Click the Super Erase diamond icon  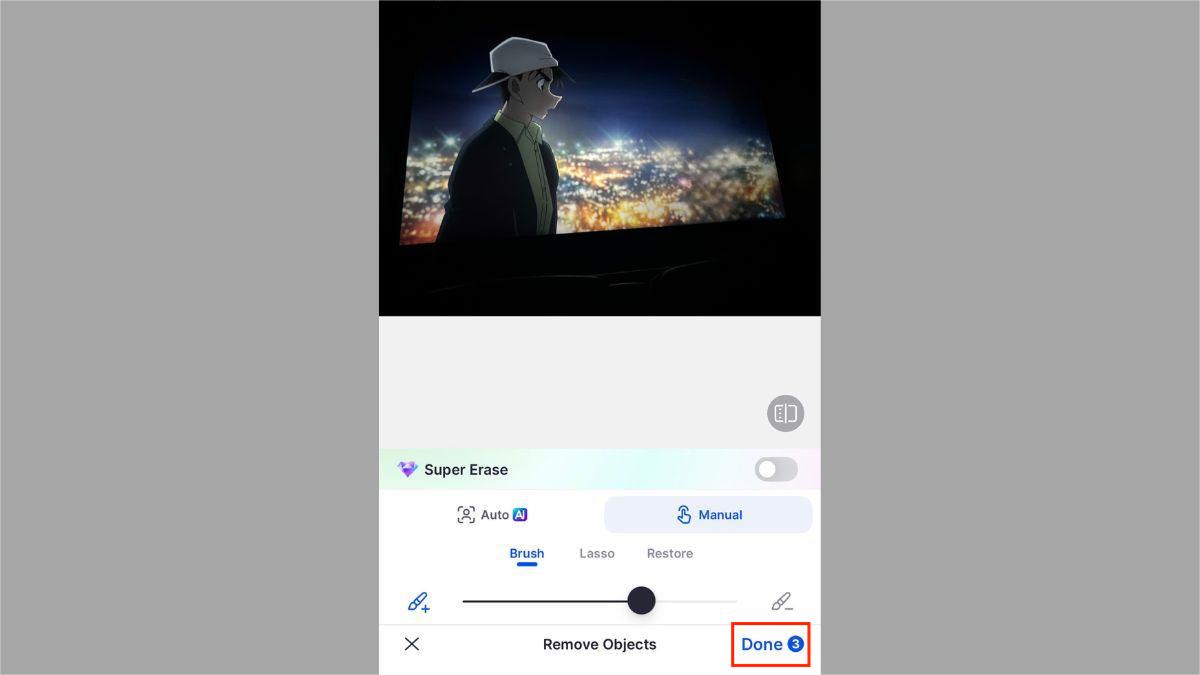click(x=407, y=469)
